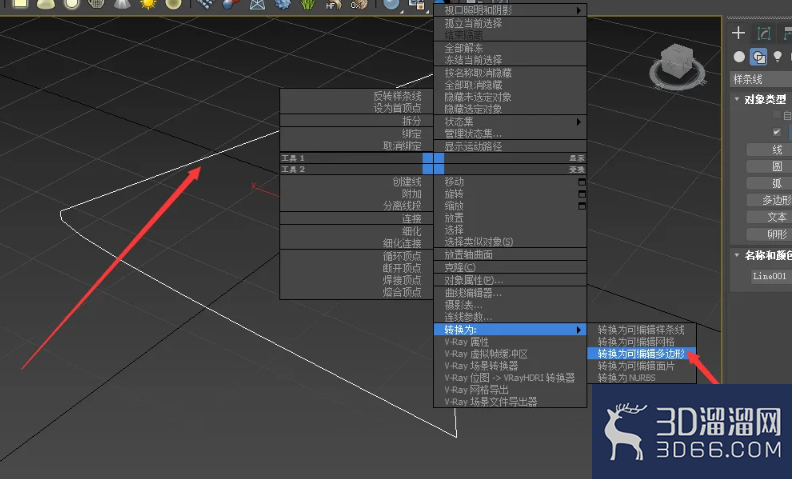The height and width of the screenshot is (479, 792).
Task: Open V-Ray 场景转换器 entry
Action: [510, 365]
